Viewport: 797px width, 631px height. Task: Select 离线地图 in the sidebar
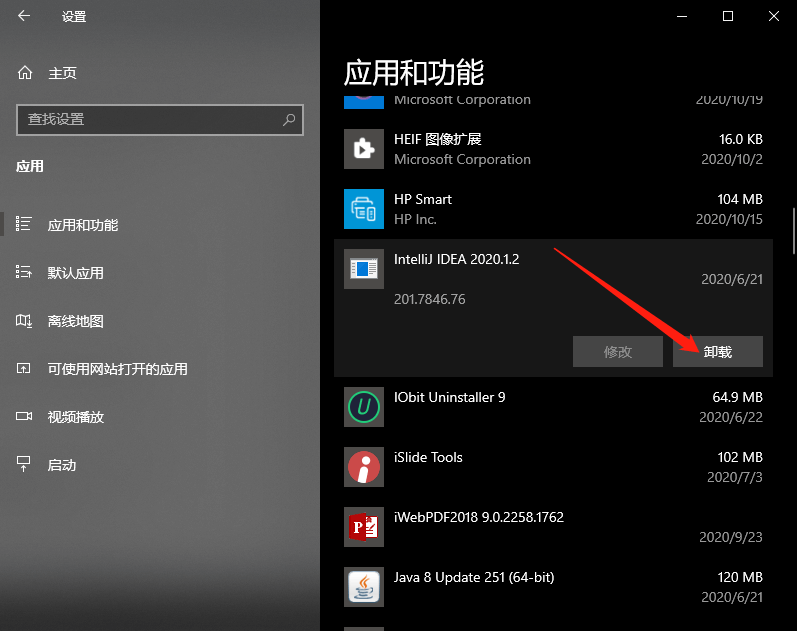pos(76,321)
